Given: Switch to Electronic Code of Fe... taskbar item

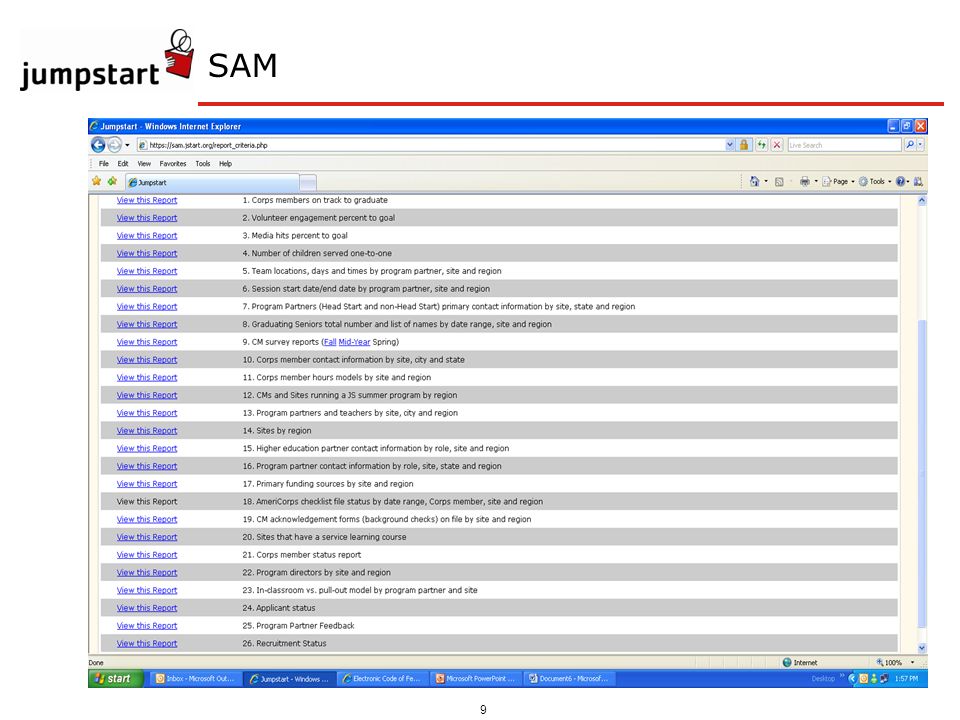Looking at the screenshot, I should tap(382, 679).
